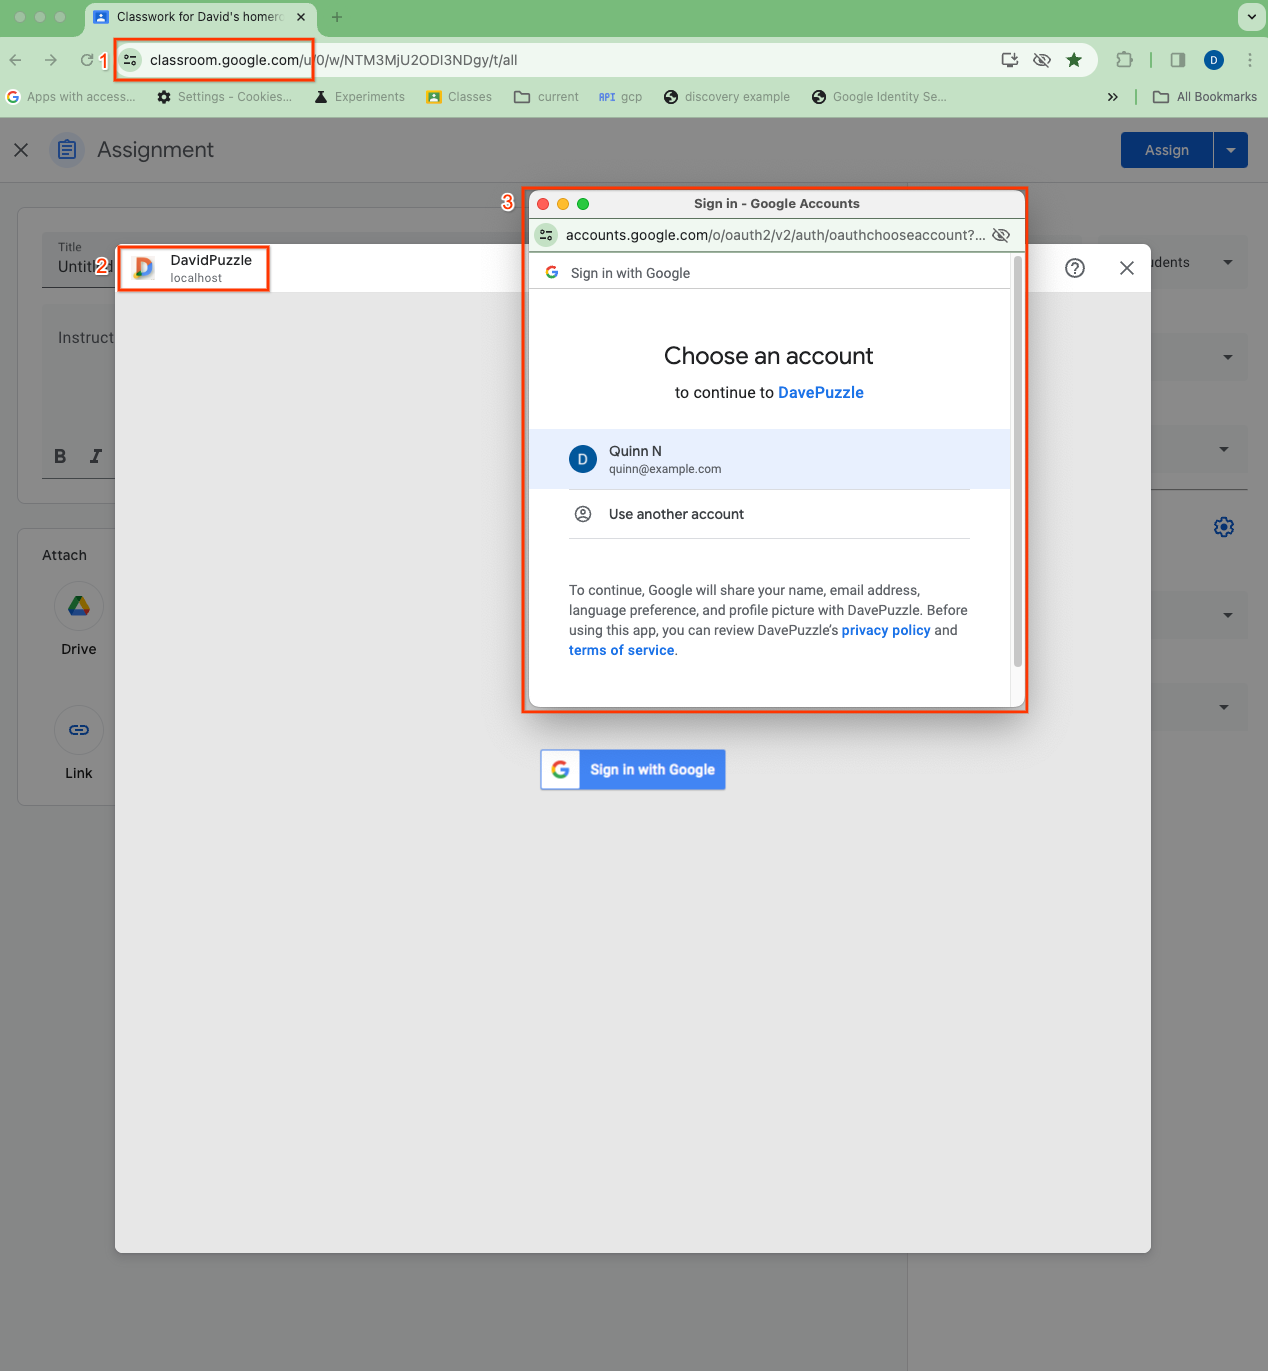Toggle the eye icon in the sign-in popup address bar
Screen dimensions: 1268x1371
[1000, 235]
